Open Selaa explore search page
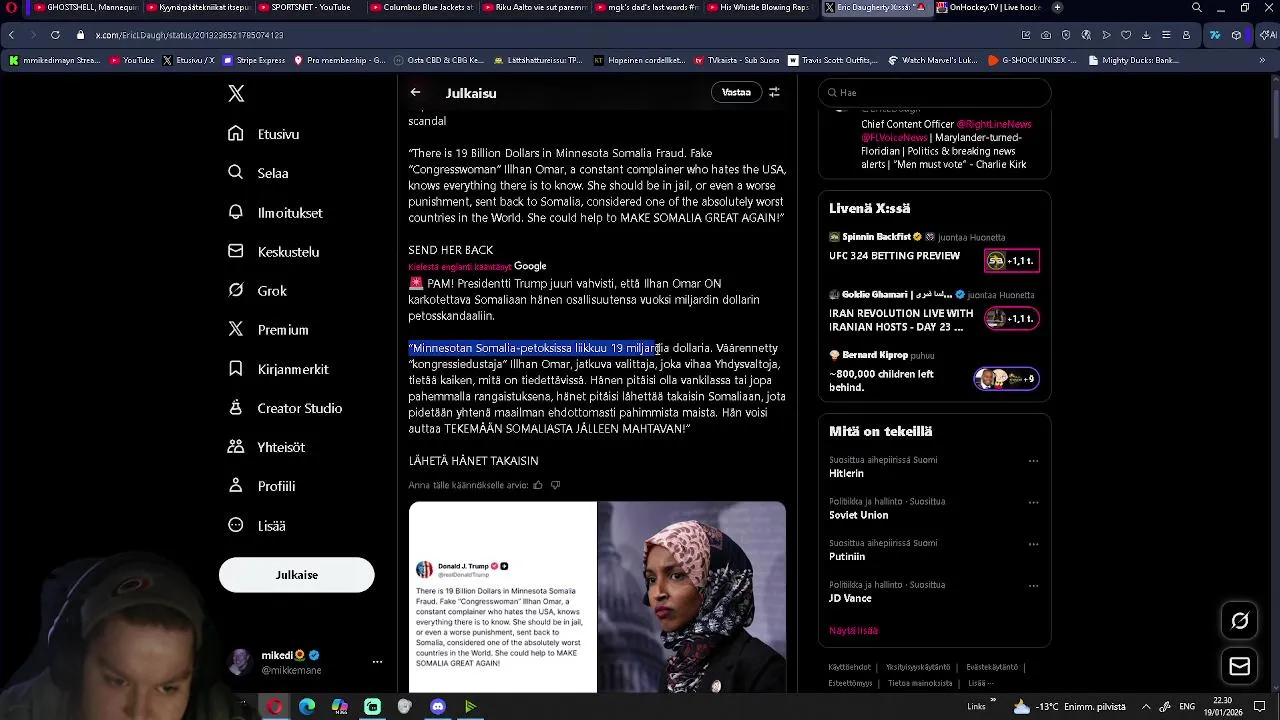The height and width of the screenshot is (720, 1280). pos(258,173)
